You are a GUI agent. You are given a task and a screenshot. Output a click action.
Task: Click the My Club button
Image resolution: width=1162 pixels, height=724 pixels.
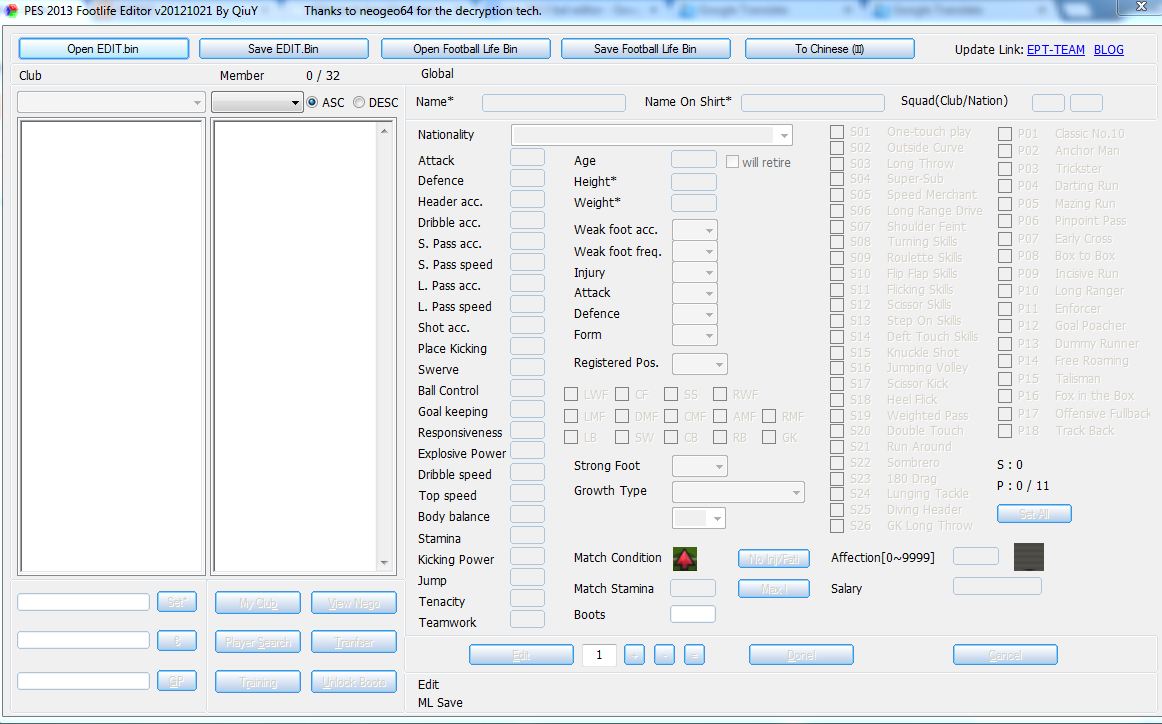tap(258, 603)
